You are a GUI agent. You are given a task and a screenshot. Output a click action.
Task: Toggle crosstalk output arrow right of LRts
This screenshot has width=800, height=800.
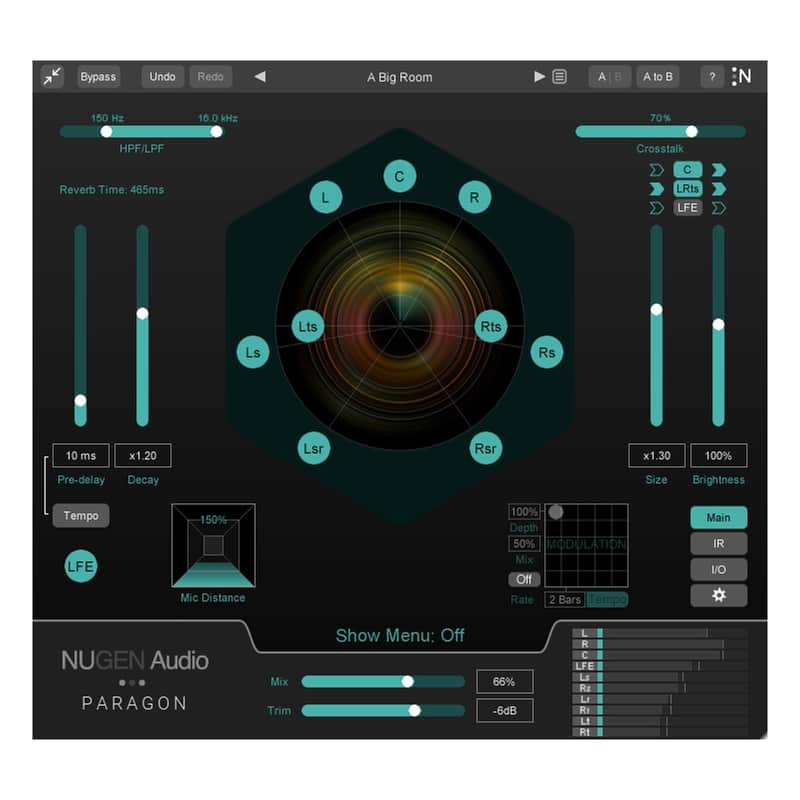click(719, 189)
